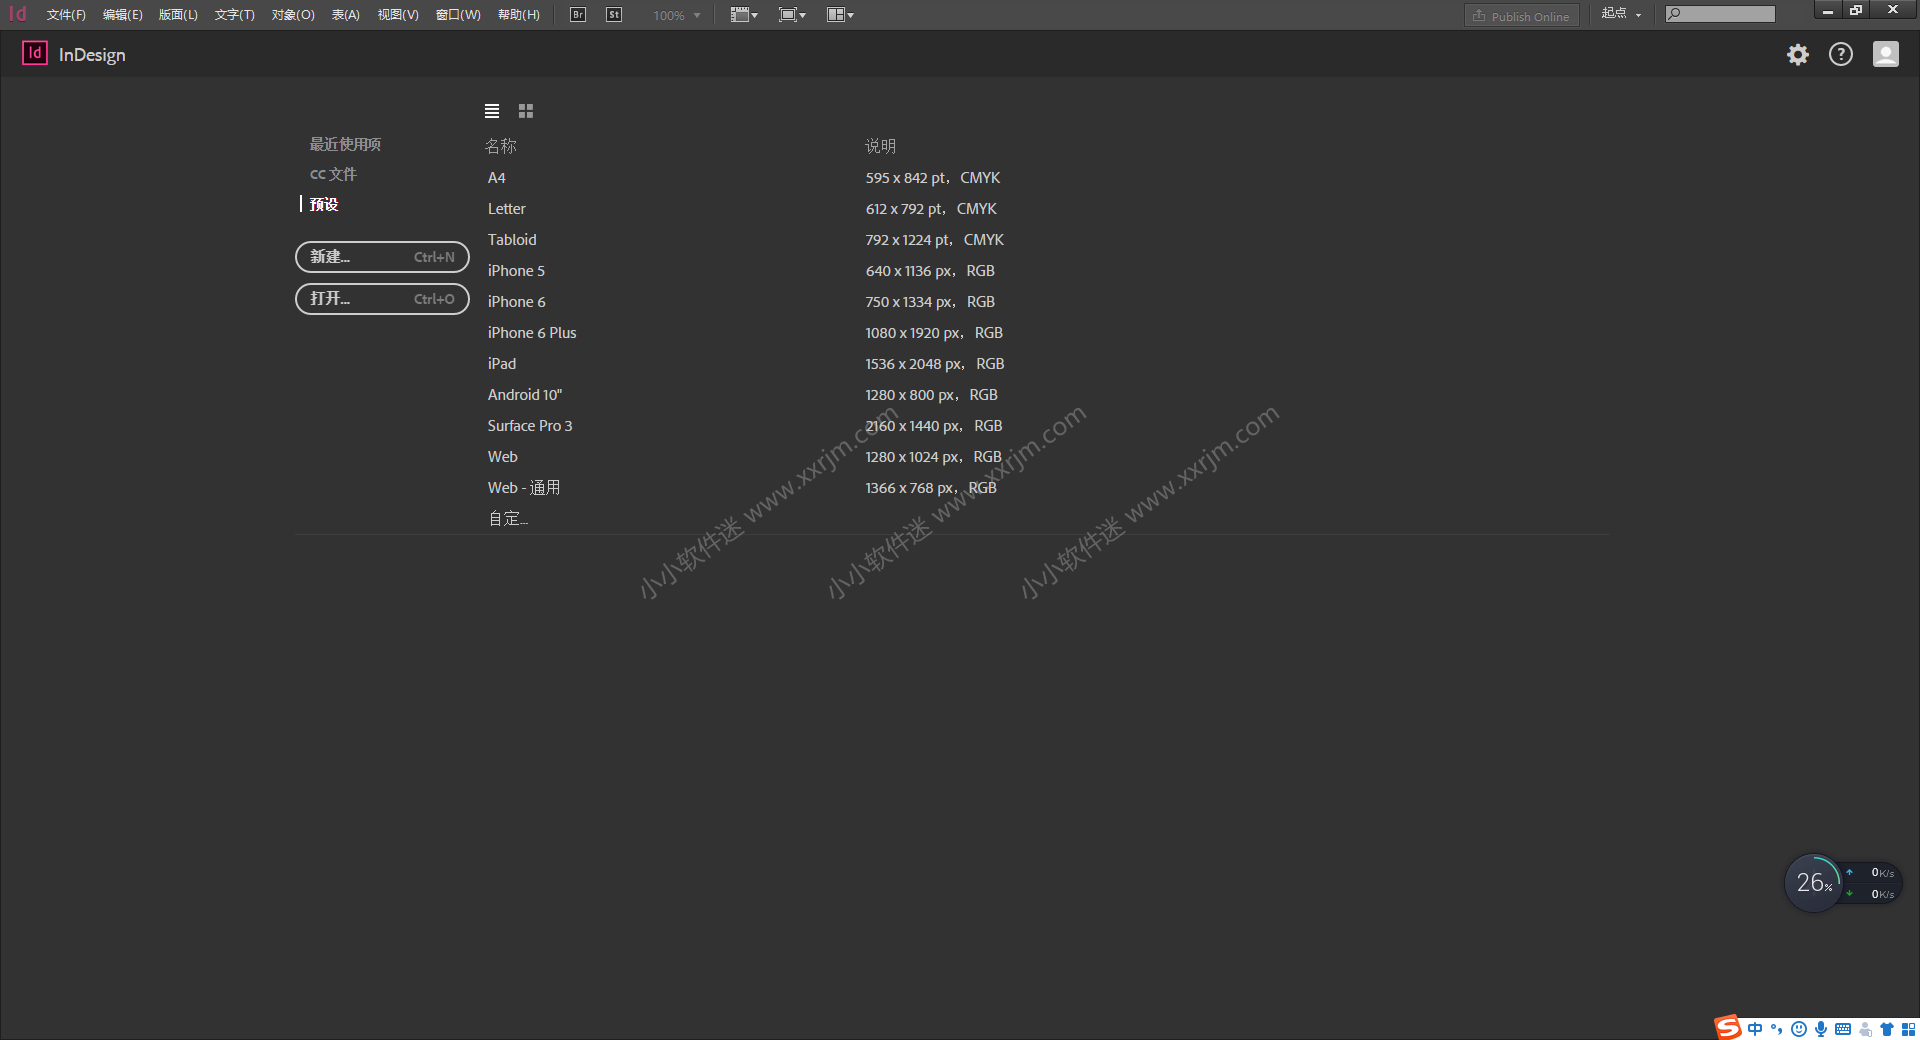Click 595 x 842 pt, CMYK description
The image size is (1920, 1040).
coord(933,178)
